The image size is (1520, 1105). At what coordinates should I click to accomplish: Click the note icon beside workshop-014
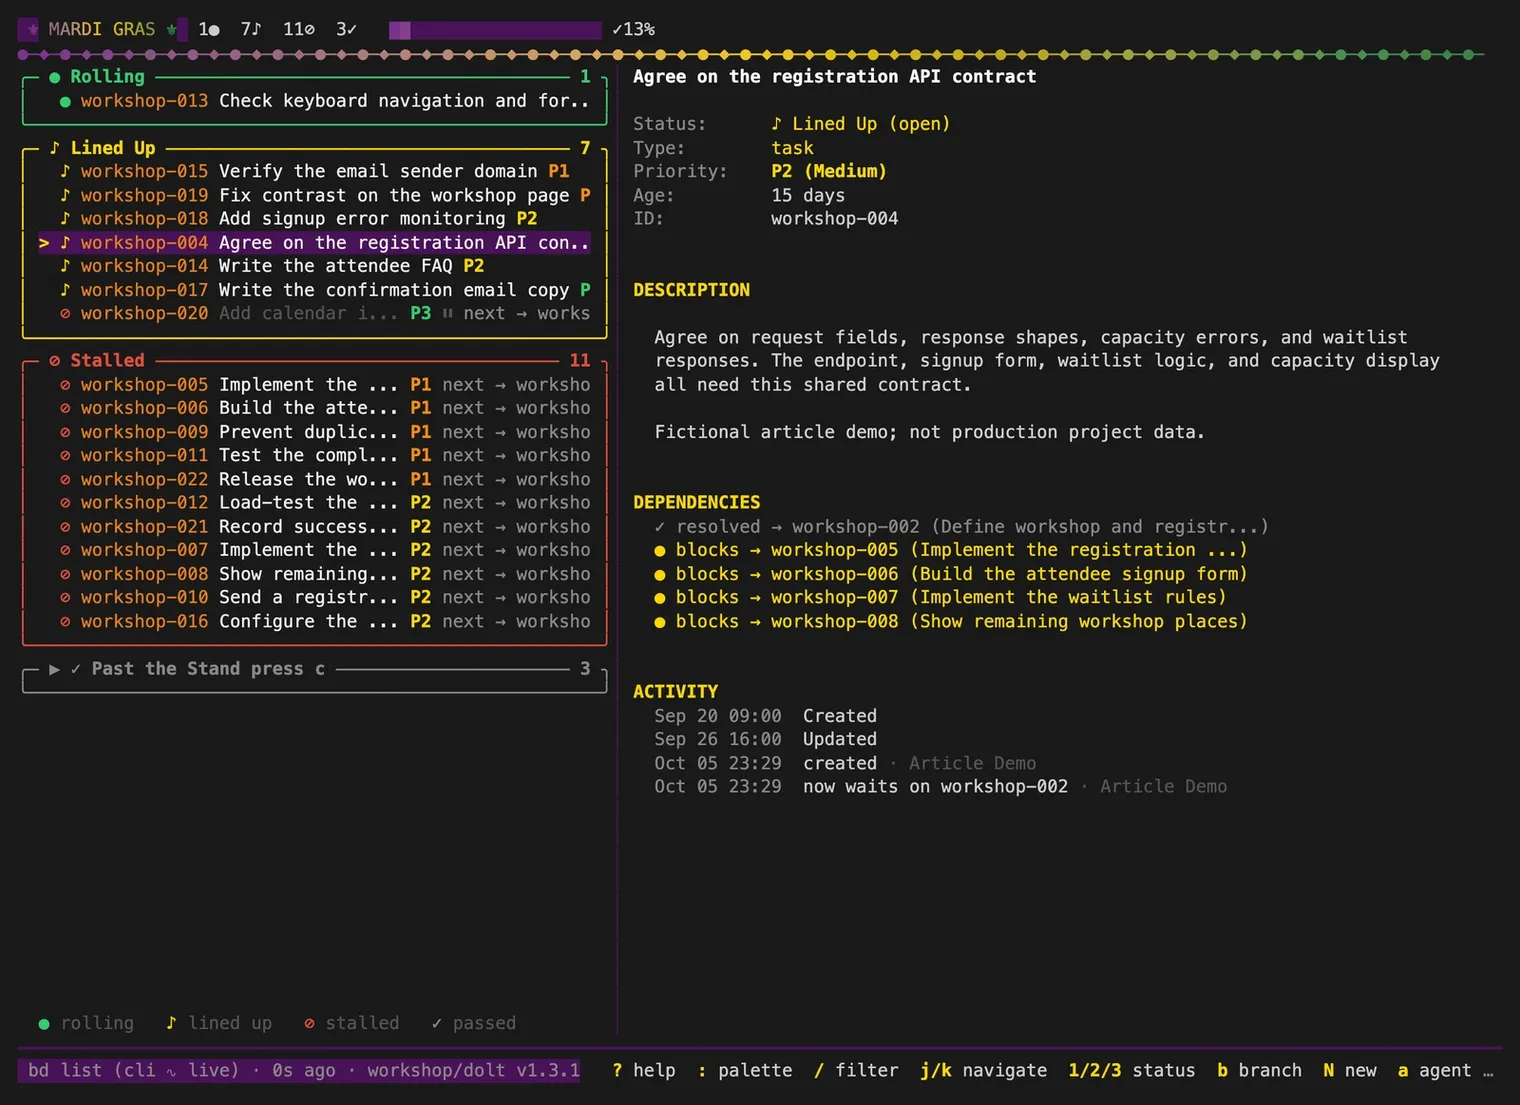pyautogui.click(x=65, y=266)
